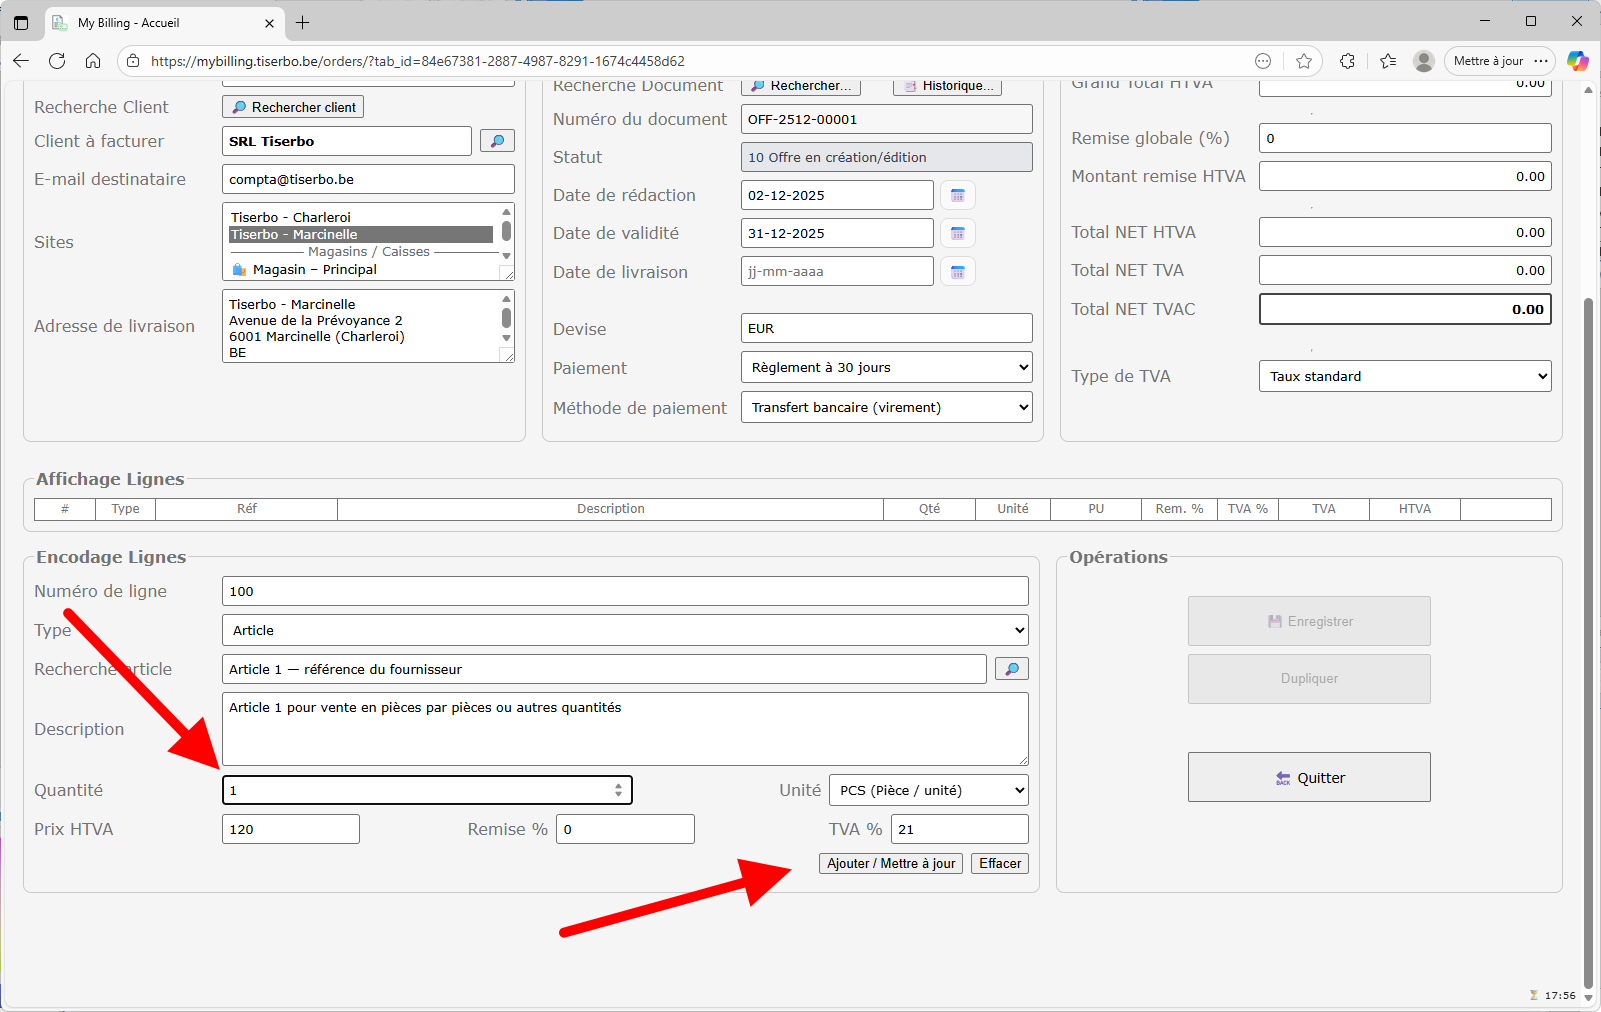Open the browser extensions icon
This screenshot has width=1601, height=1012.
click(1347, 61)
